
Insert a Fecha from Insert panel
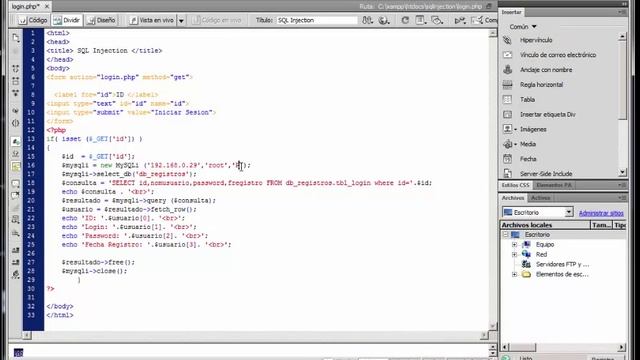(x=528, y=159)
